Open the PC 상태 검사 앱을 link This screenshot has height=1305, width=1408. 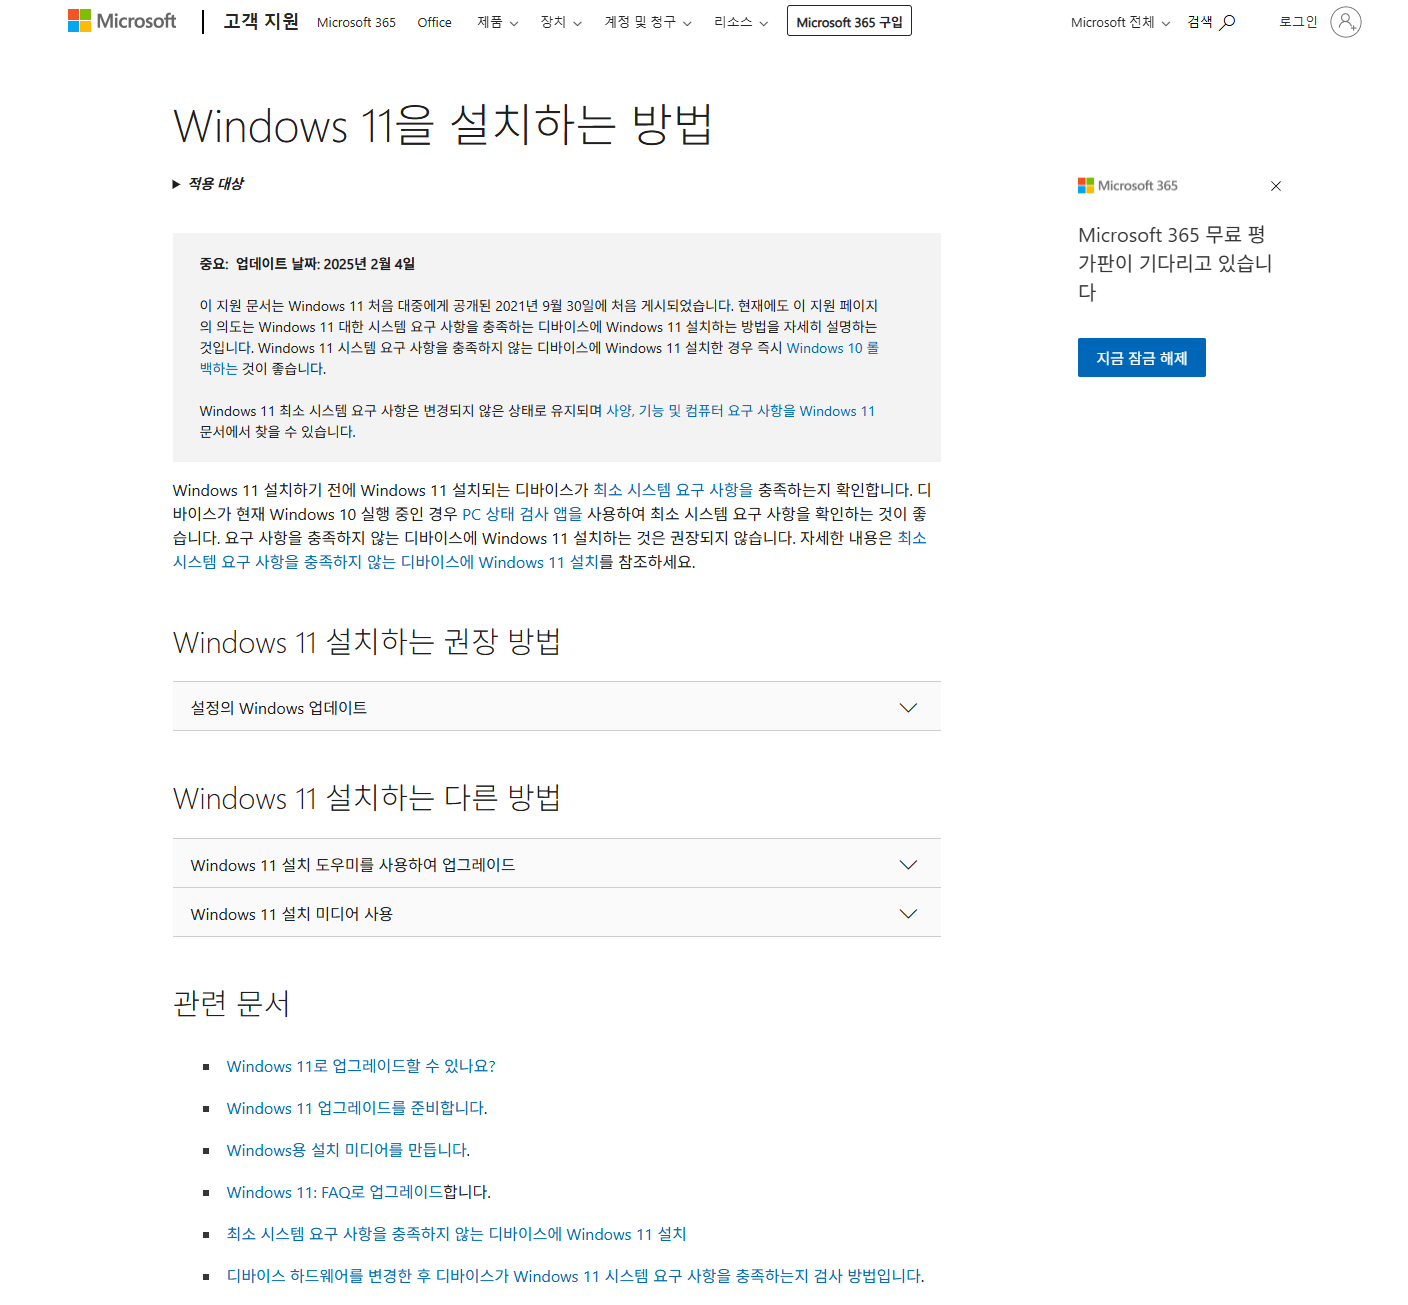pyautogui.click(x=521, y=514)
